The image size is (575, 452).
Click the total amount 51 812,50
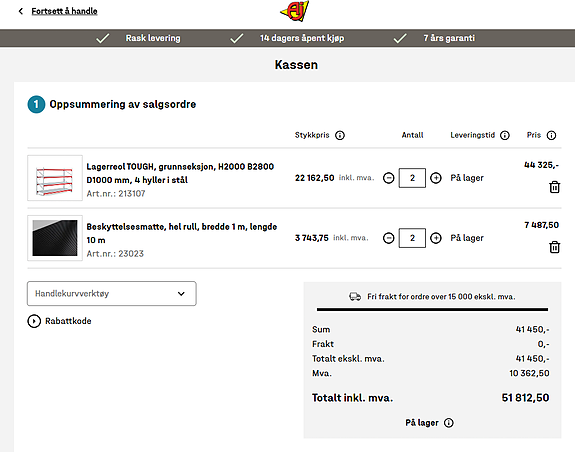tap(525, 398)
